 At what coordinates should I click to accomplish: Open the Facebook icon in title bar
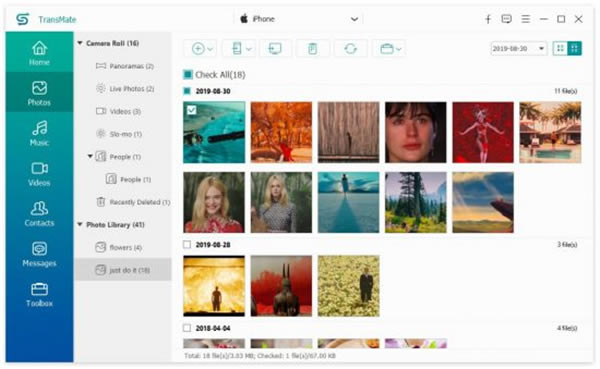pyautogui.click(x=488, y=19)
